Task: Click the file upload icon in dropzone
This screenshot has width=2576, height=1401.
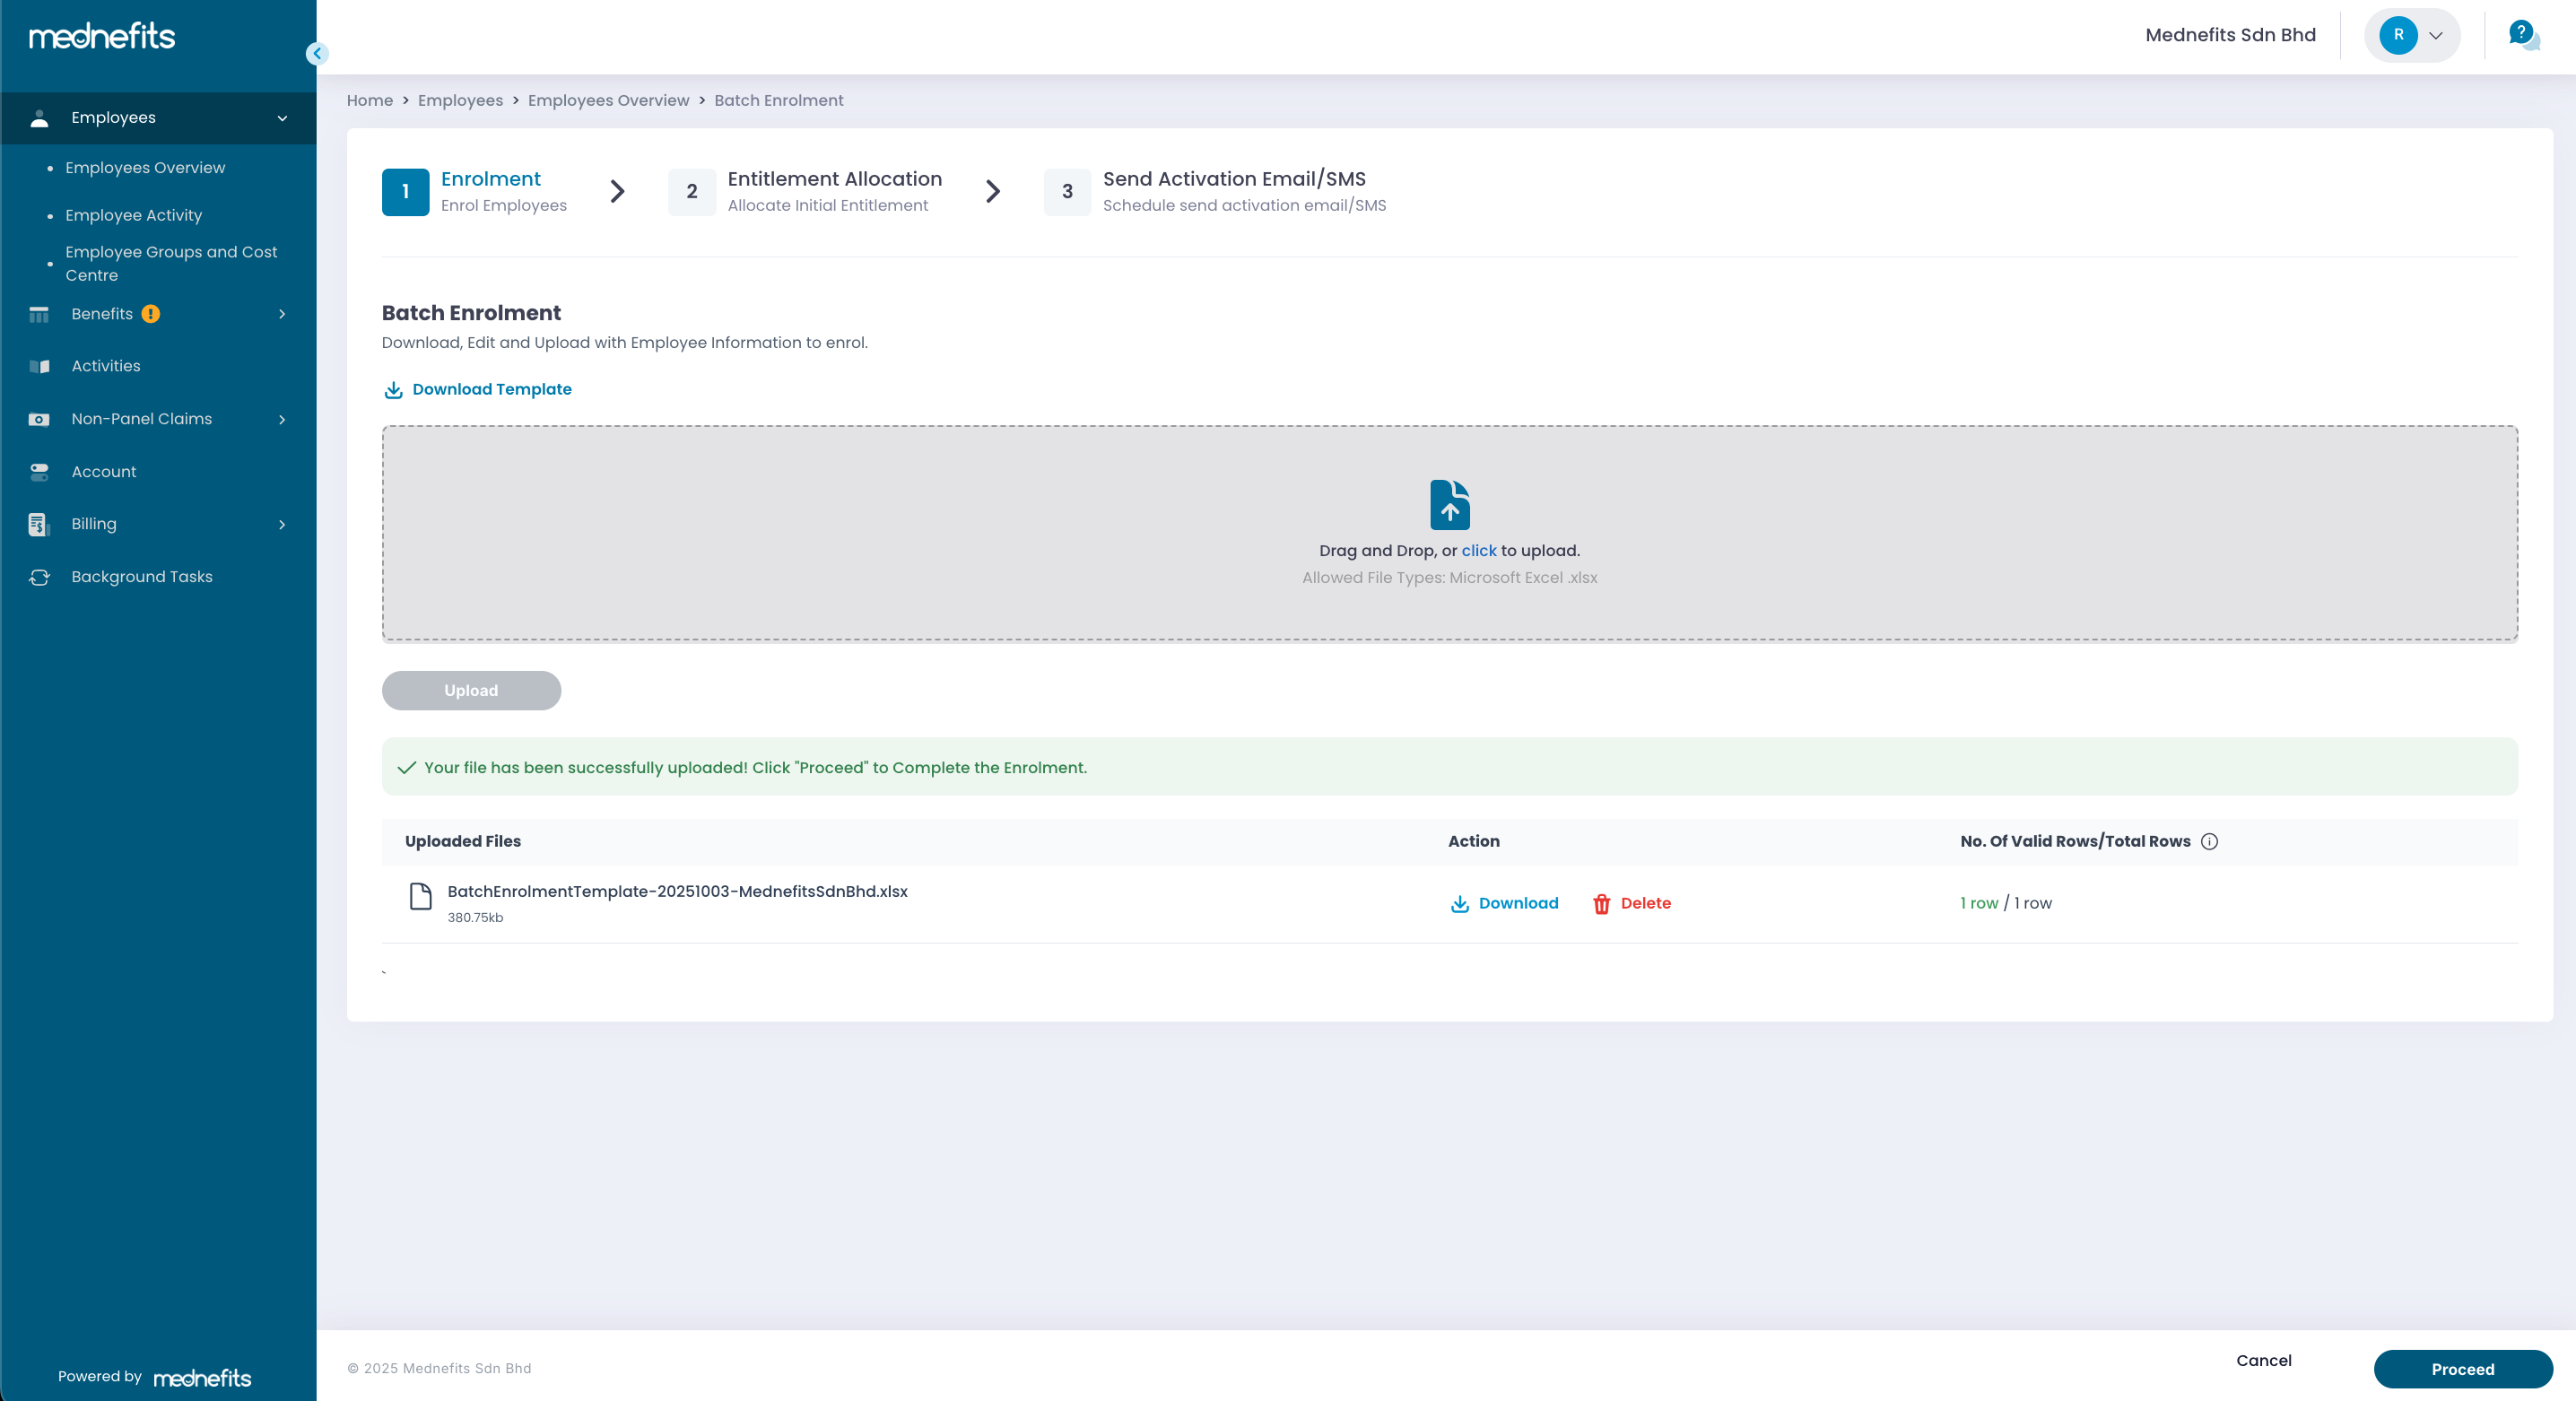Action: [1449, 504]
